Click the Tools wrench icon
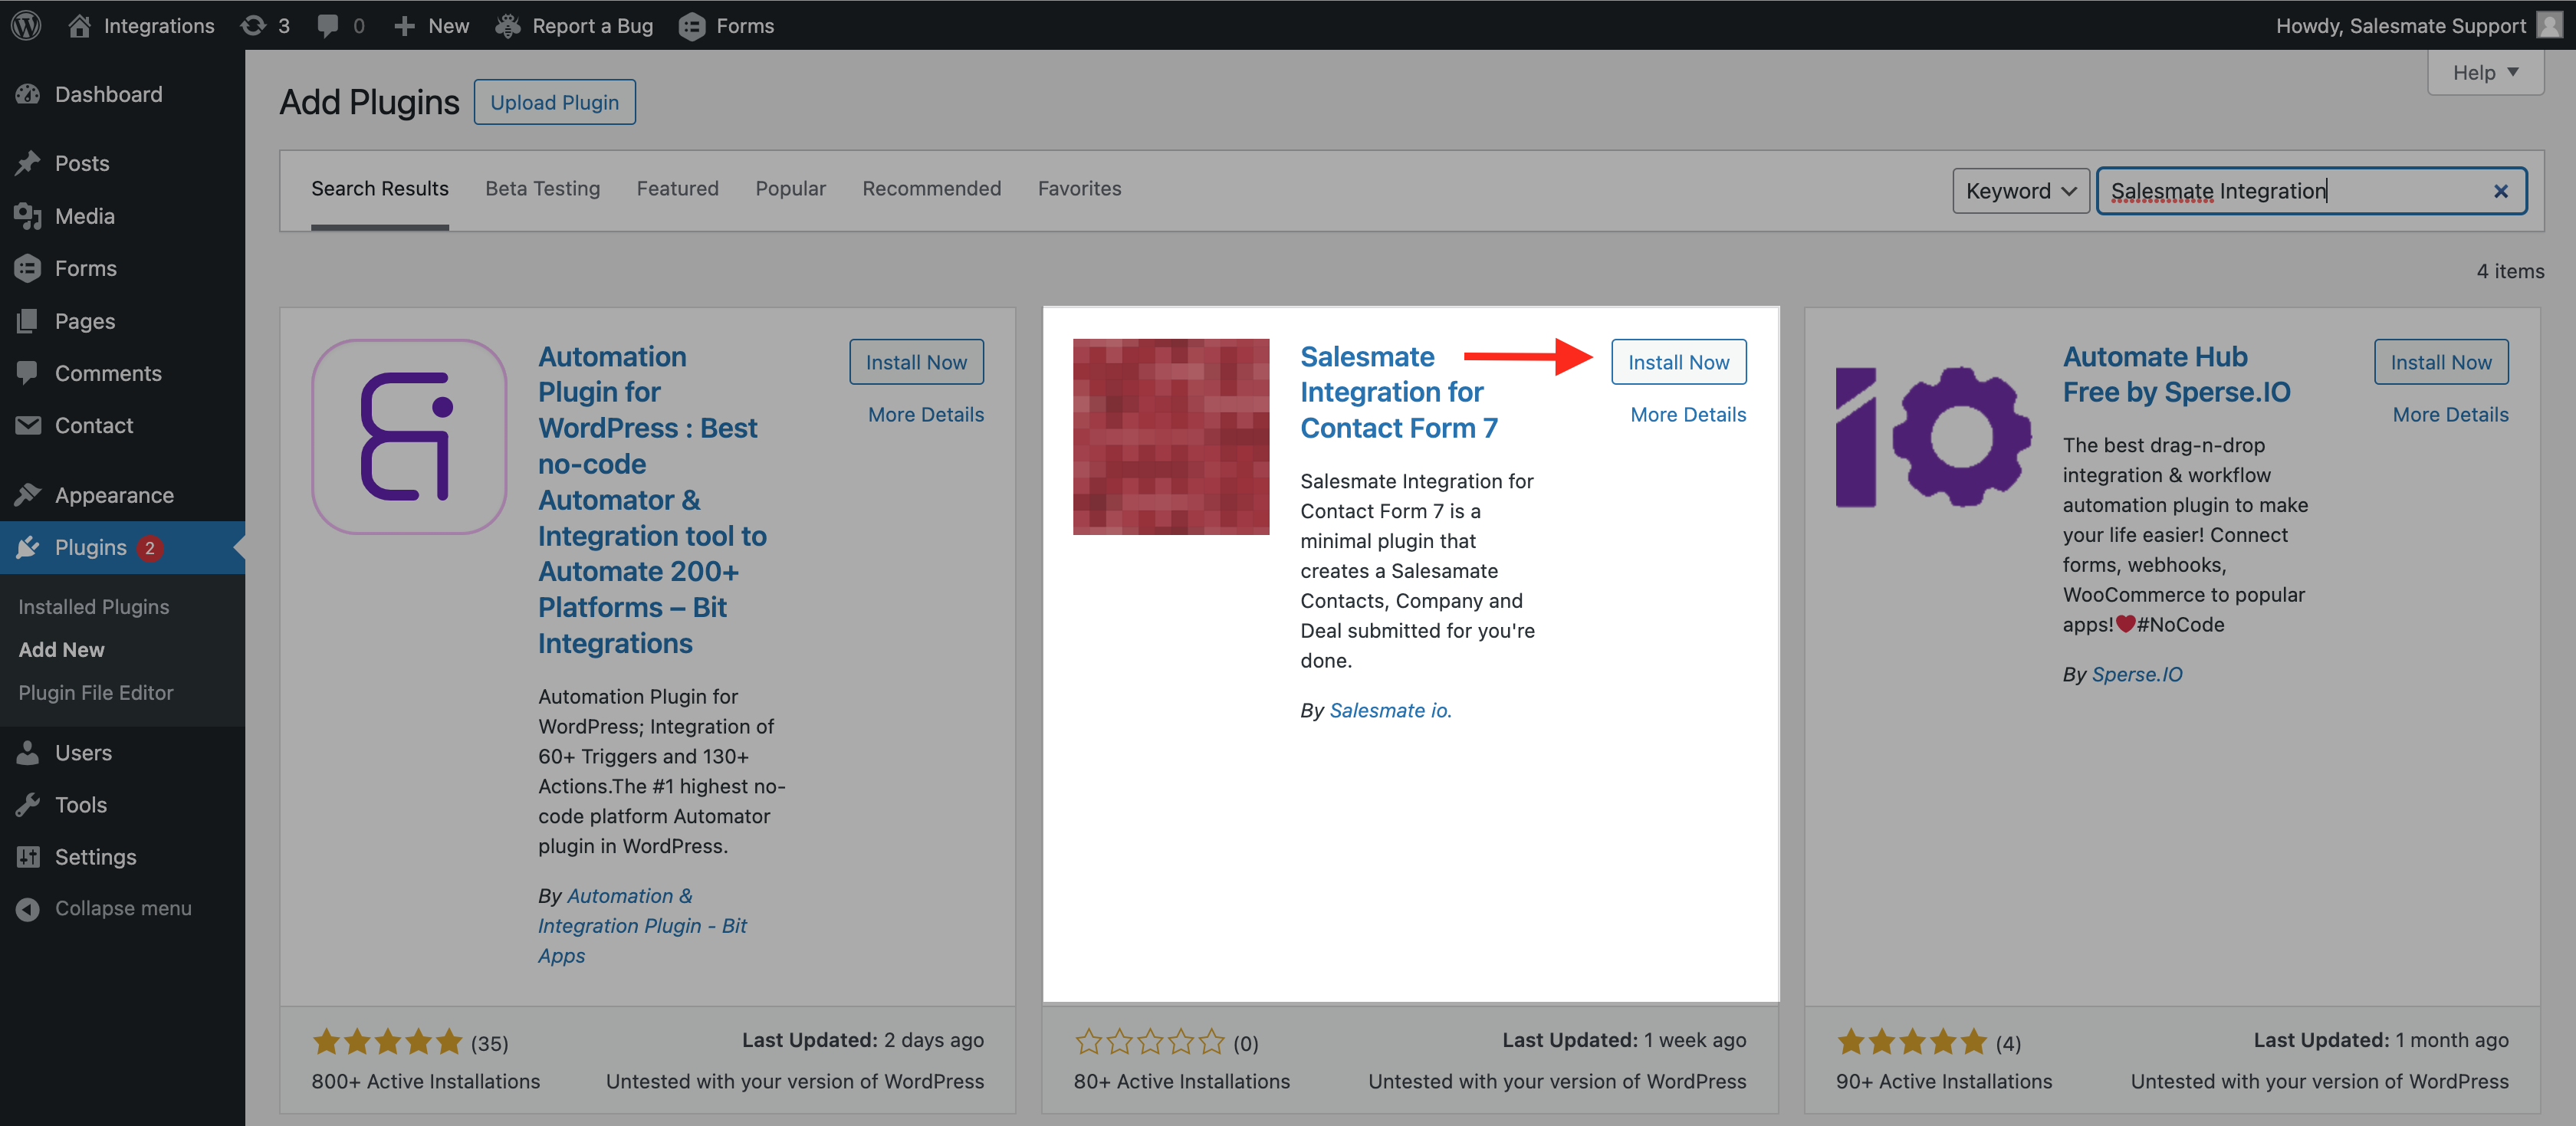 tap(28, 804)
